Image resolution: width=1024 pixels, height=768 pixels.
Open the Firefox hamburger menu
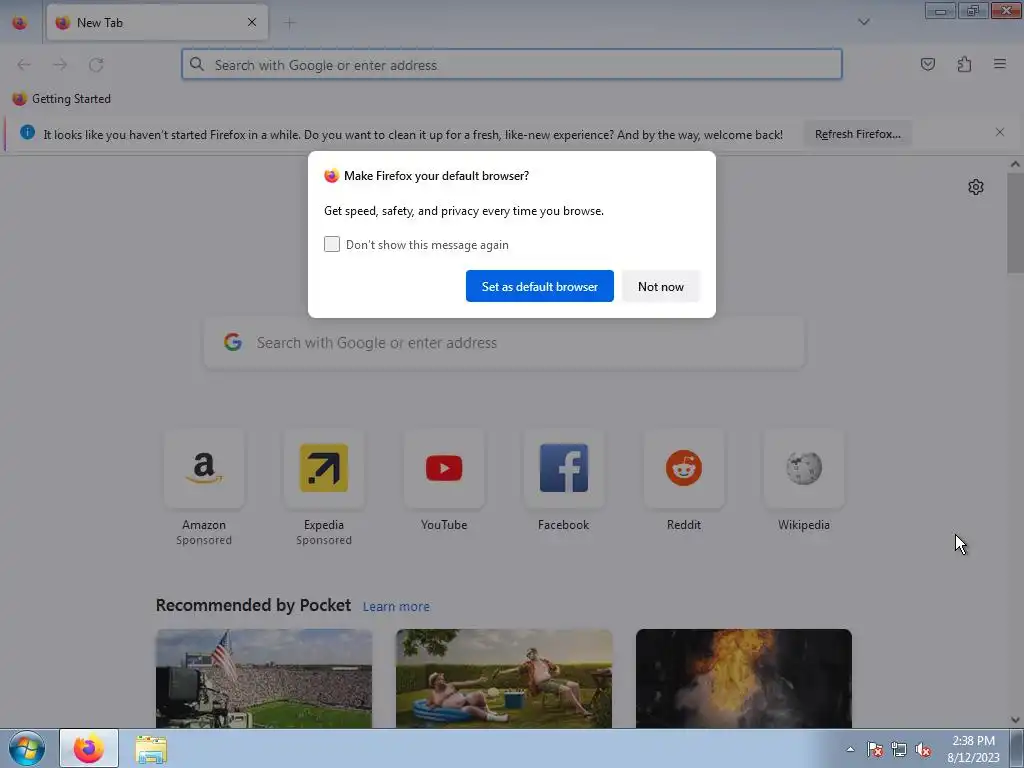1000,64
